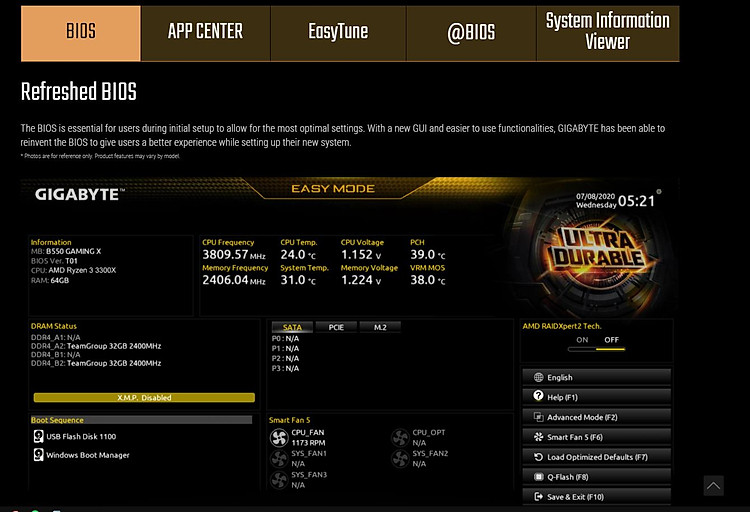Click Save & Exit (F10)
This screenshot has width=750, height=512.
[596, 497]
